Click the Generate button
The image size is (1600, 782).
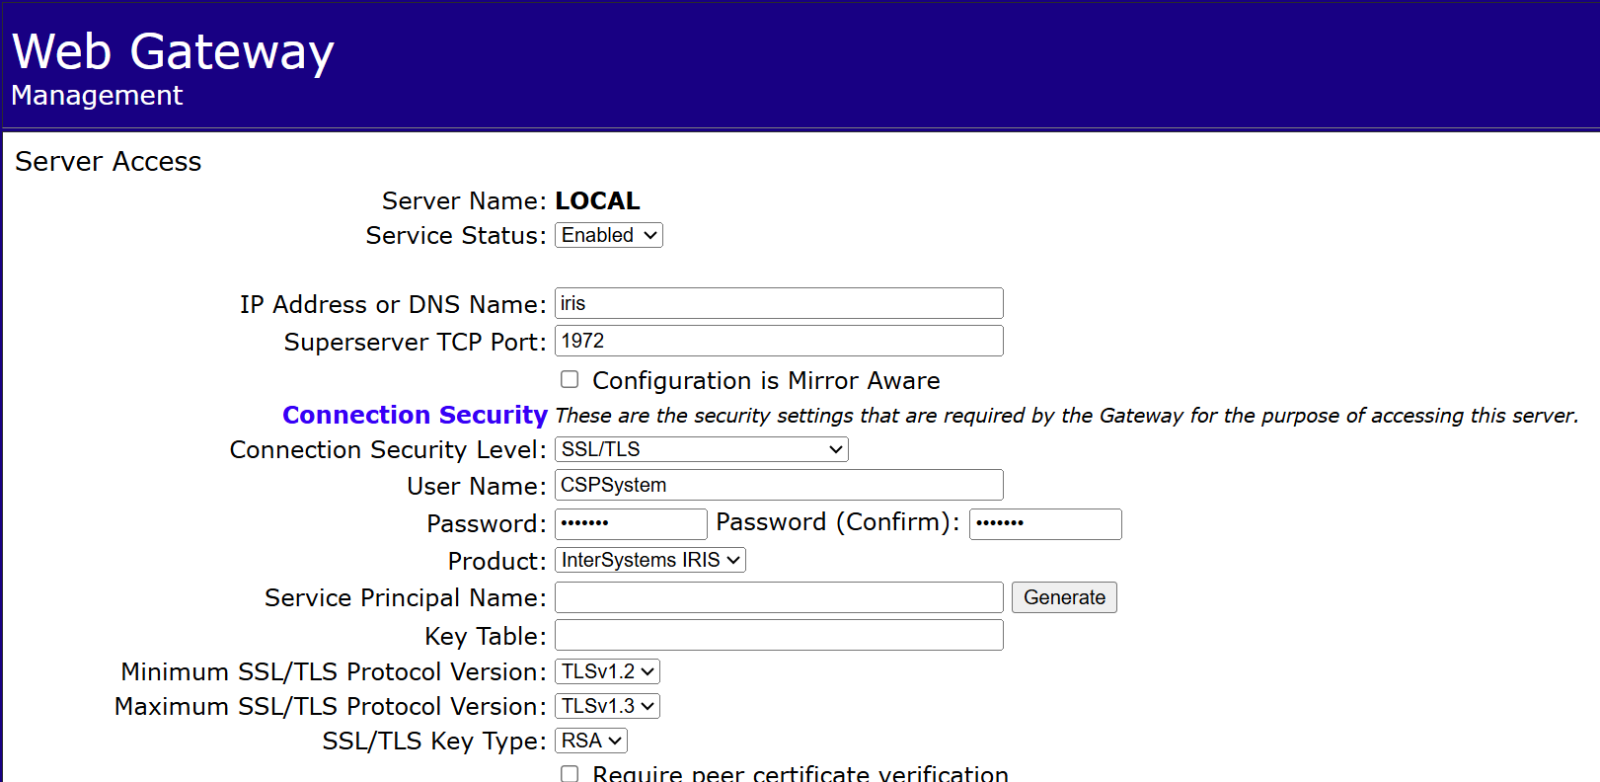pyautogui.click(x=1064, y=597)
